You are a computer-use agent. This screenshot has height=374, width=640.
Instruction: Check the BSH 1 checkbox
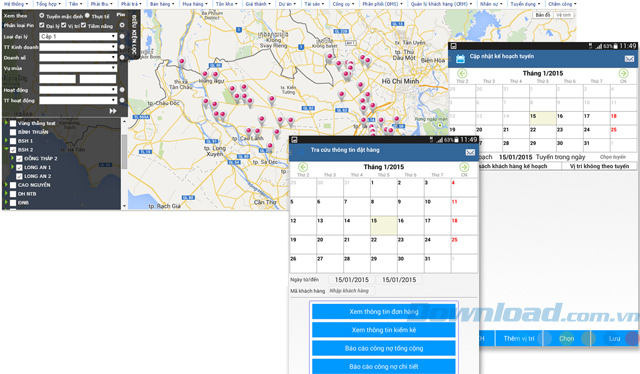(x=13, y=141)
